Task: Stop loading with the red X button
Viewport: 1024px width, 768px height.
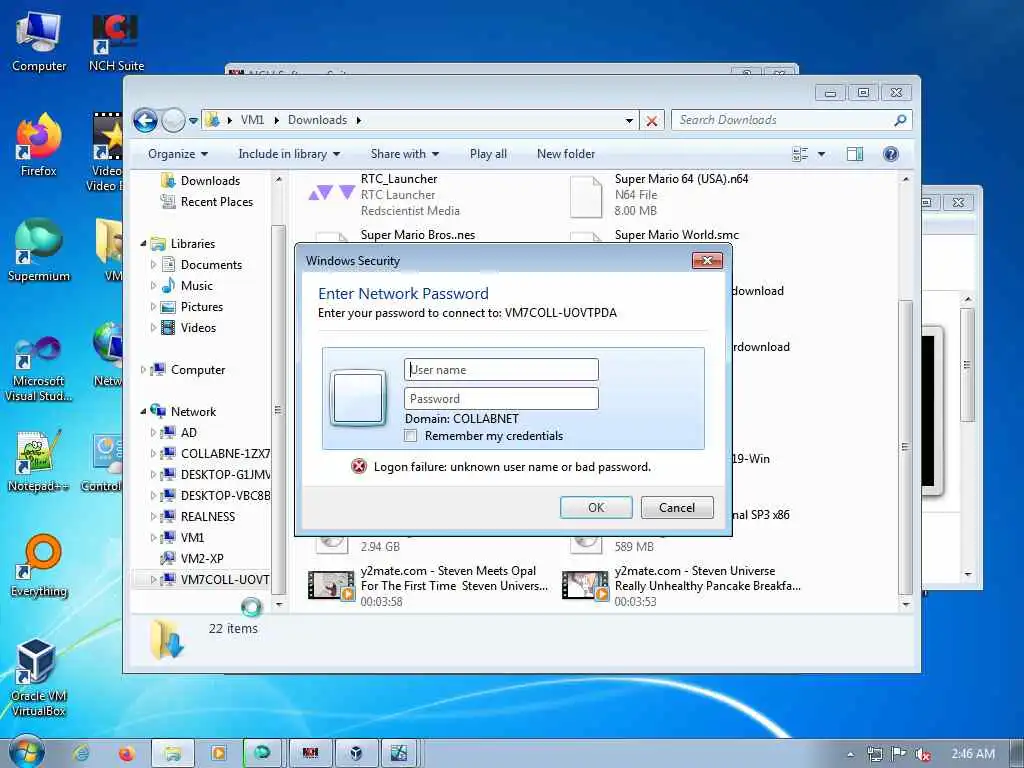Action: (651, 121)
